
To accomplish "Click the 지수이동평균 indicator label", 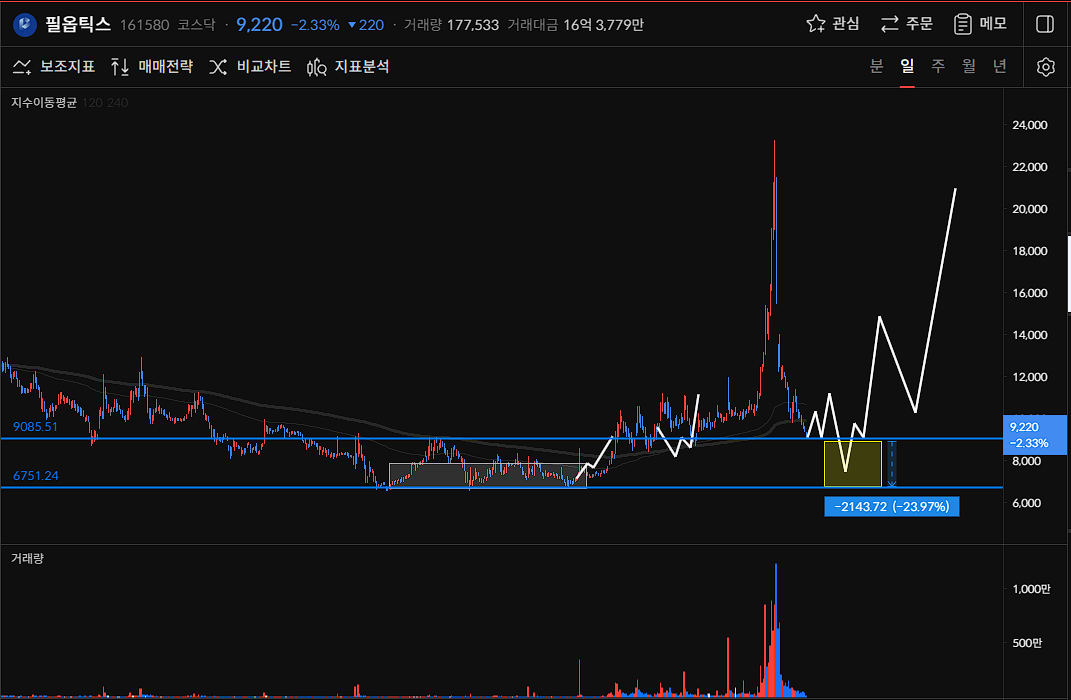I will coord(44,102).
